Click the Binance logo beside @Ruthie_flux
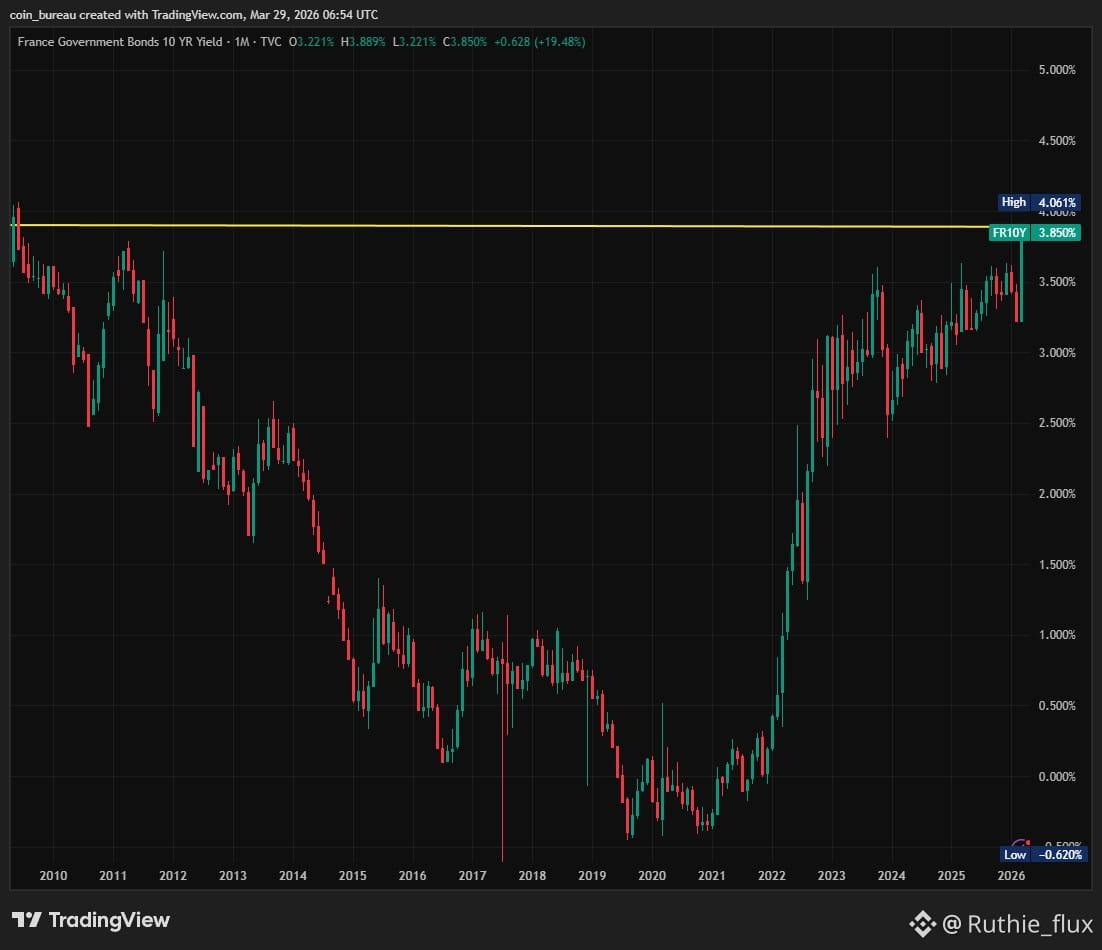This screenshot has height=950, width=1102. click(x=922, y=924)
